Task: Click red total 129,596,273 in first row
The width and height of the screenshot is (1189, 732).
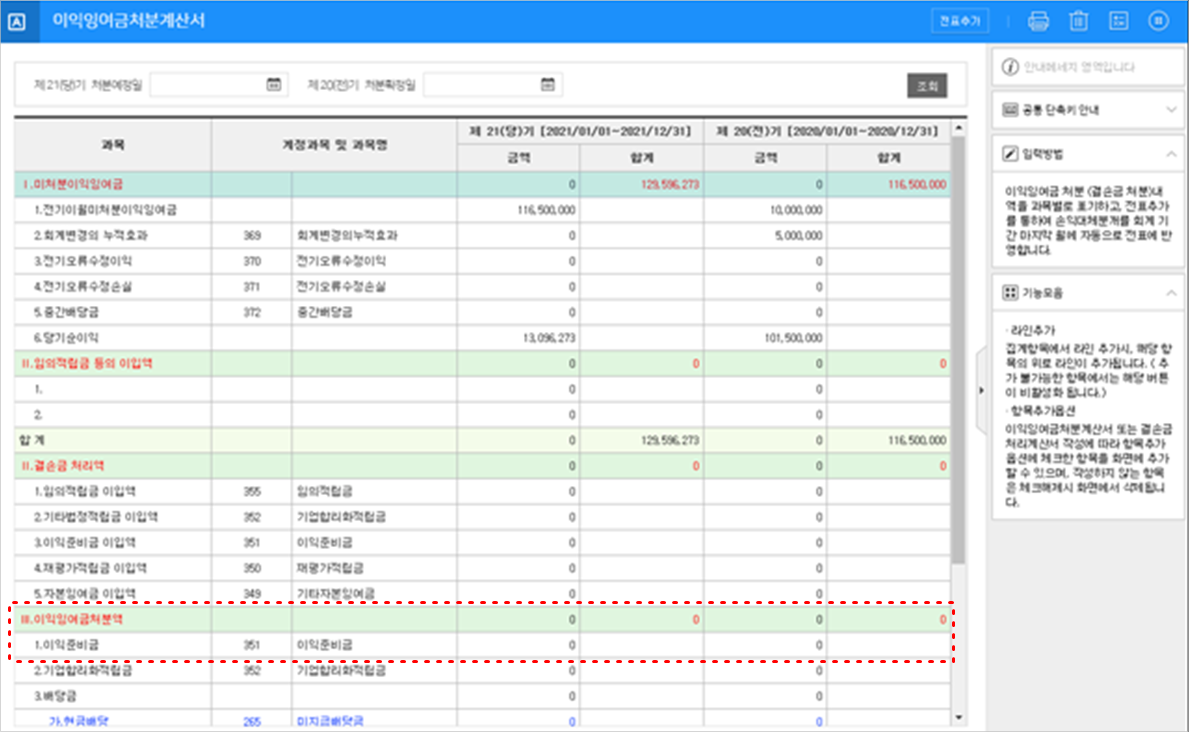Action: [670, 184]
